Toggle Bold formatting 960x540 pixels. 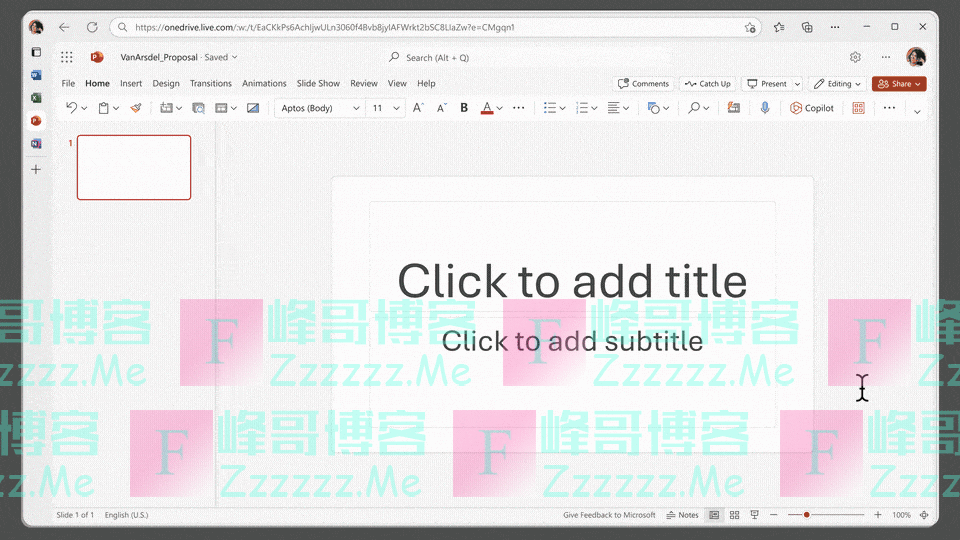(x=464, y=108)
